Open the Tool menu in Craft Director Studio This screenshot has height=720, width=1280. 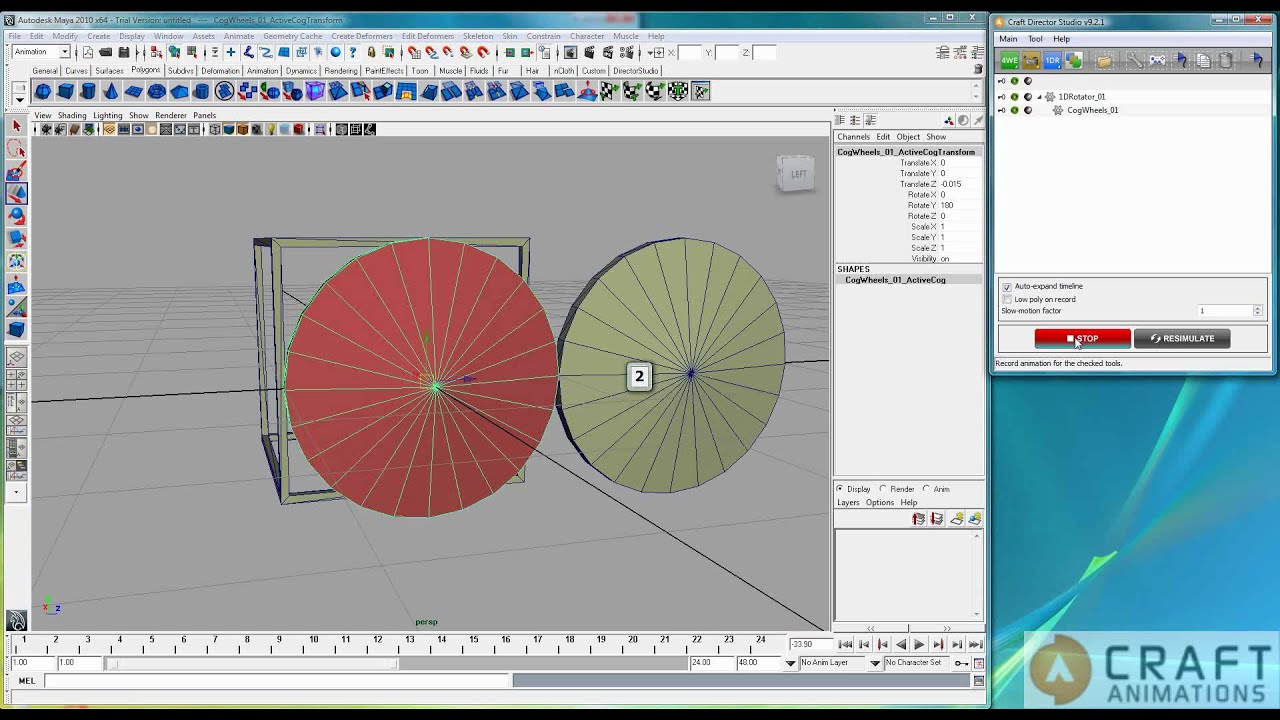(x=1035, y=39)
